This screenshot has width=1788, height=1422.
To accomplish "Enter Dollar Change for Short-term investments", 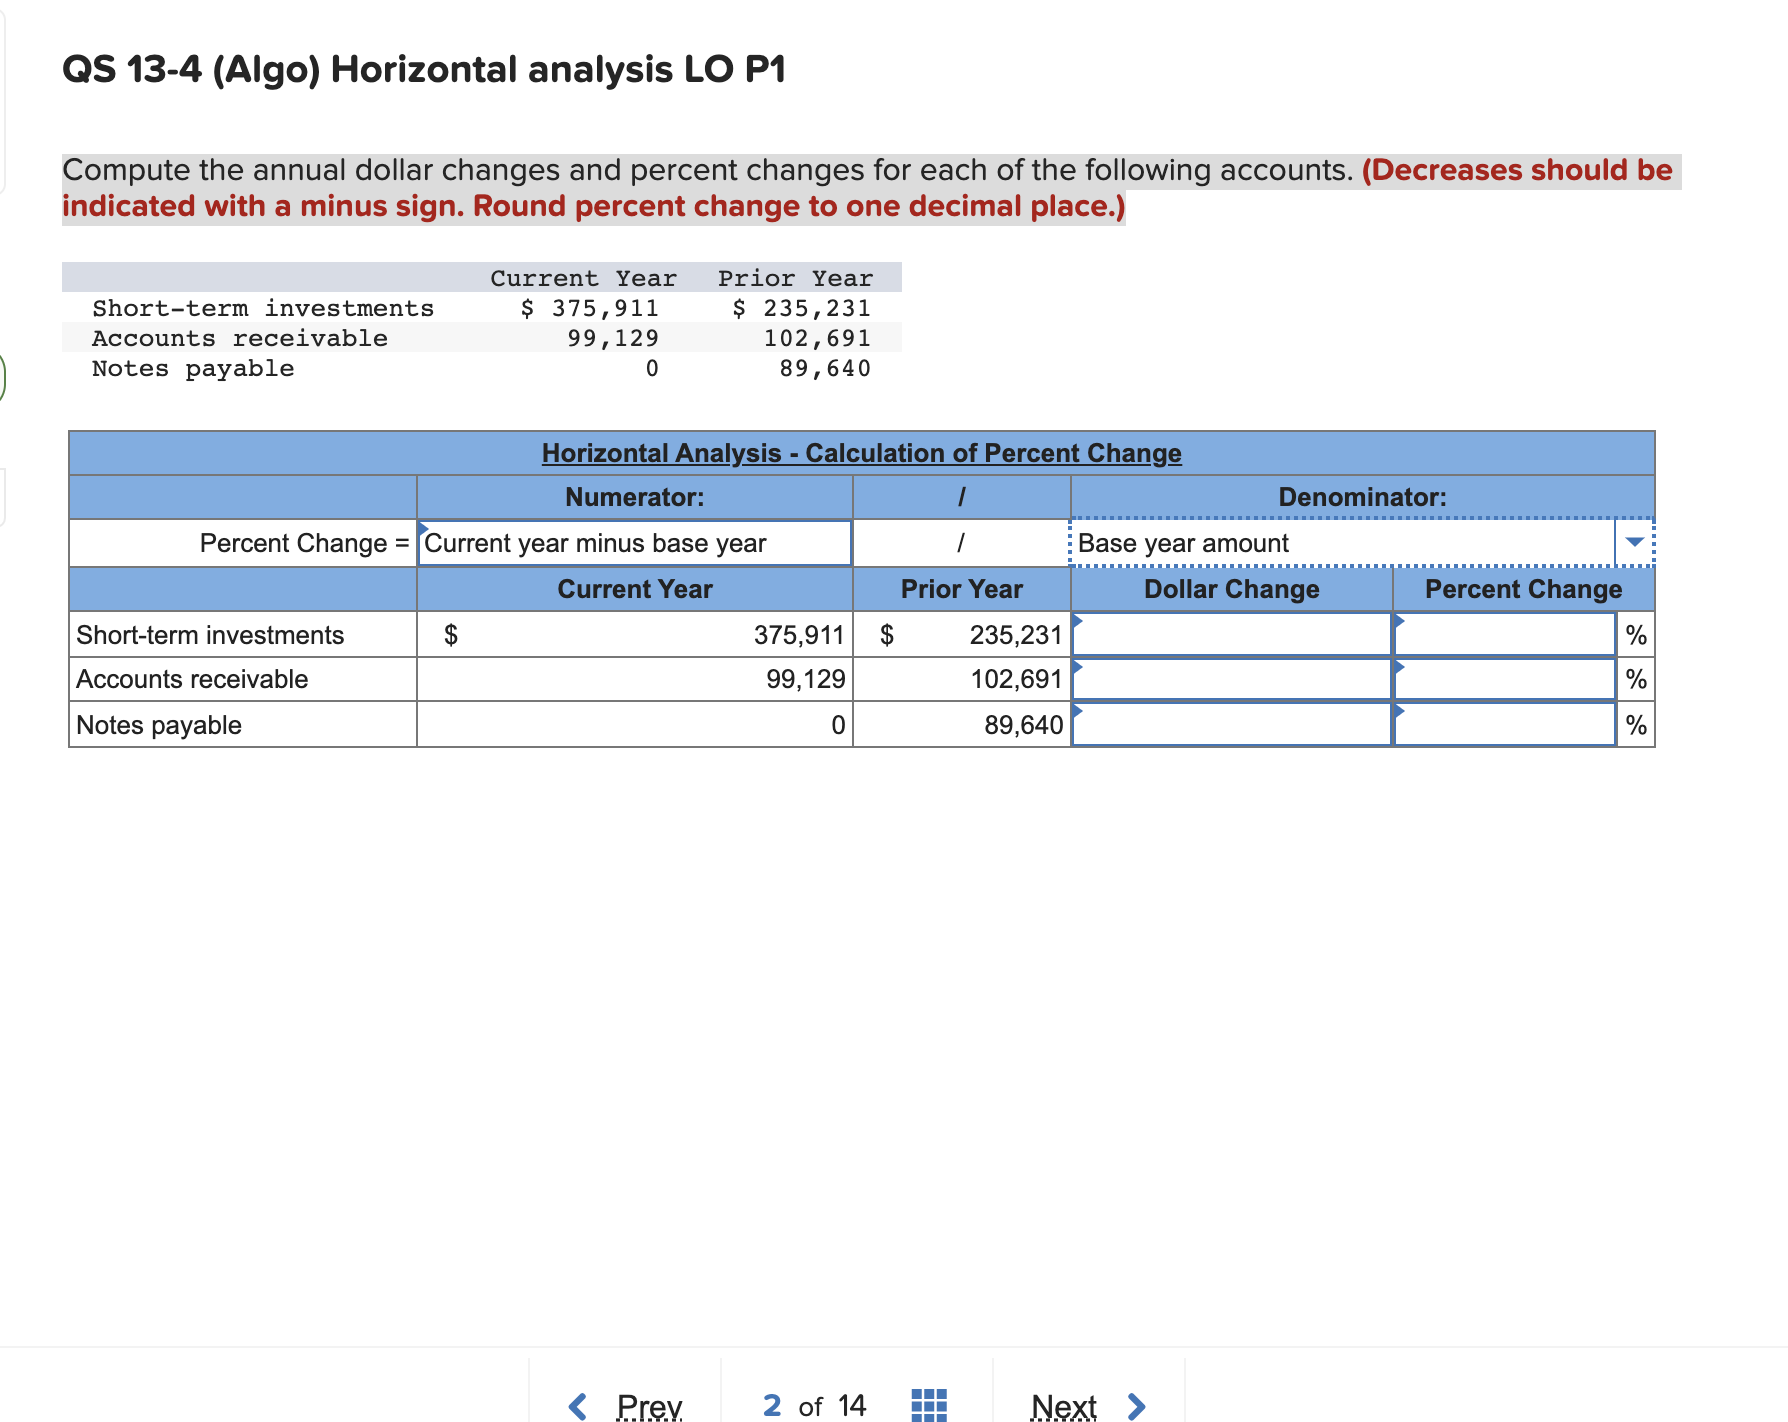I will coord(1230,634).
